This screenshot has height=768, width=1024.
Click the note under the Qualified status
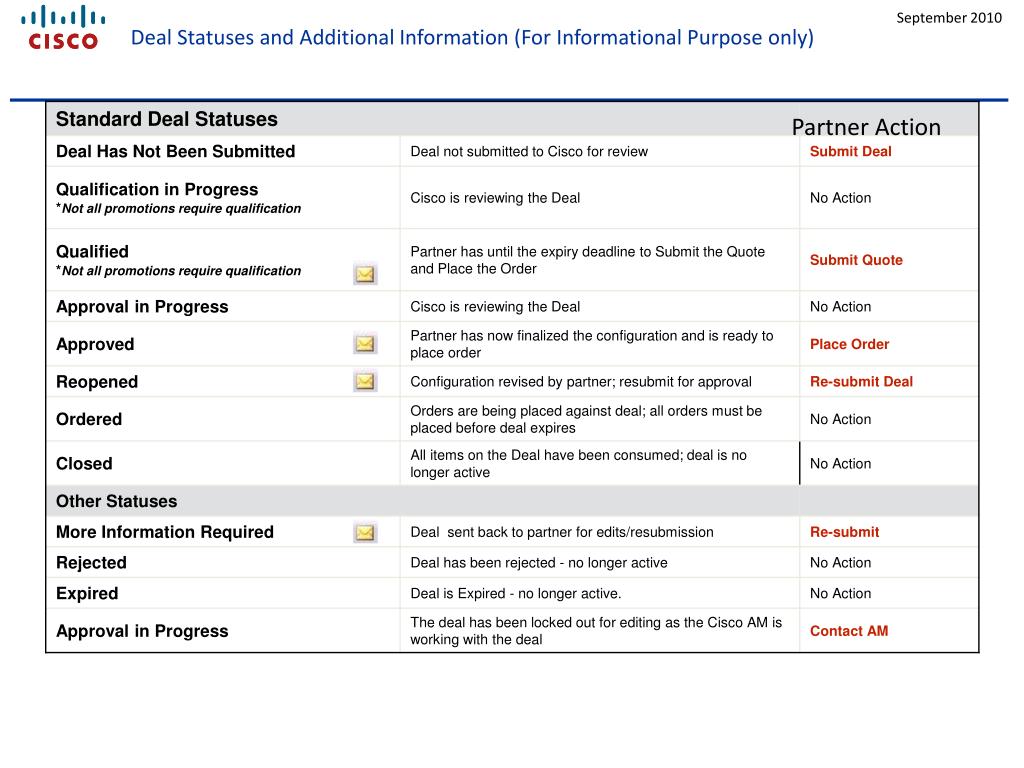pyautogui.click(x=178, y=270)
